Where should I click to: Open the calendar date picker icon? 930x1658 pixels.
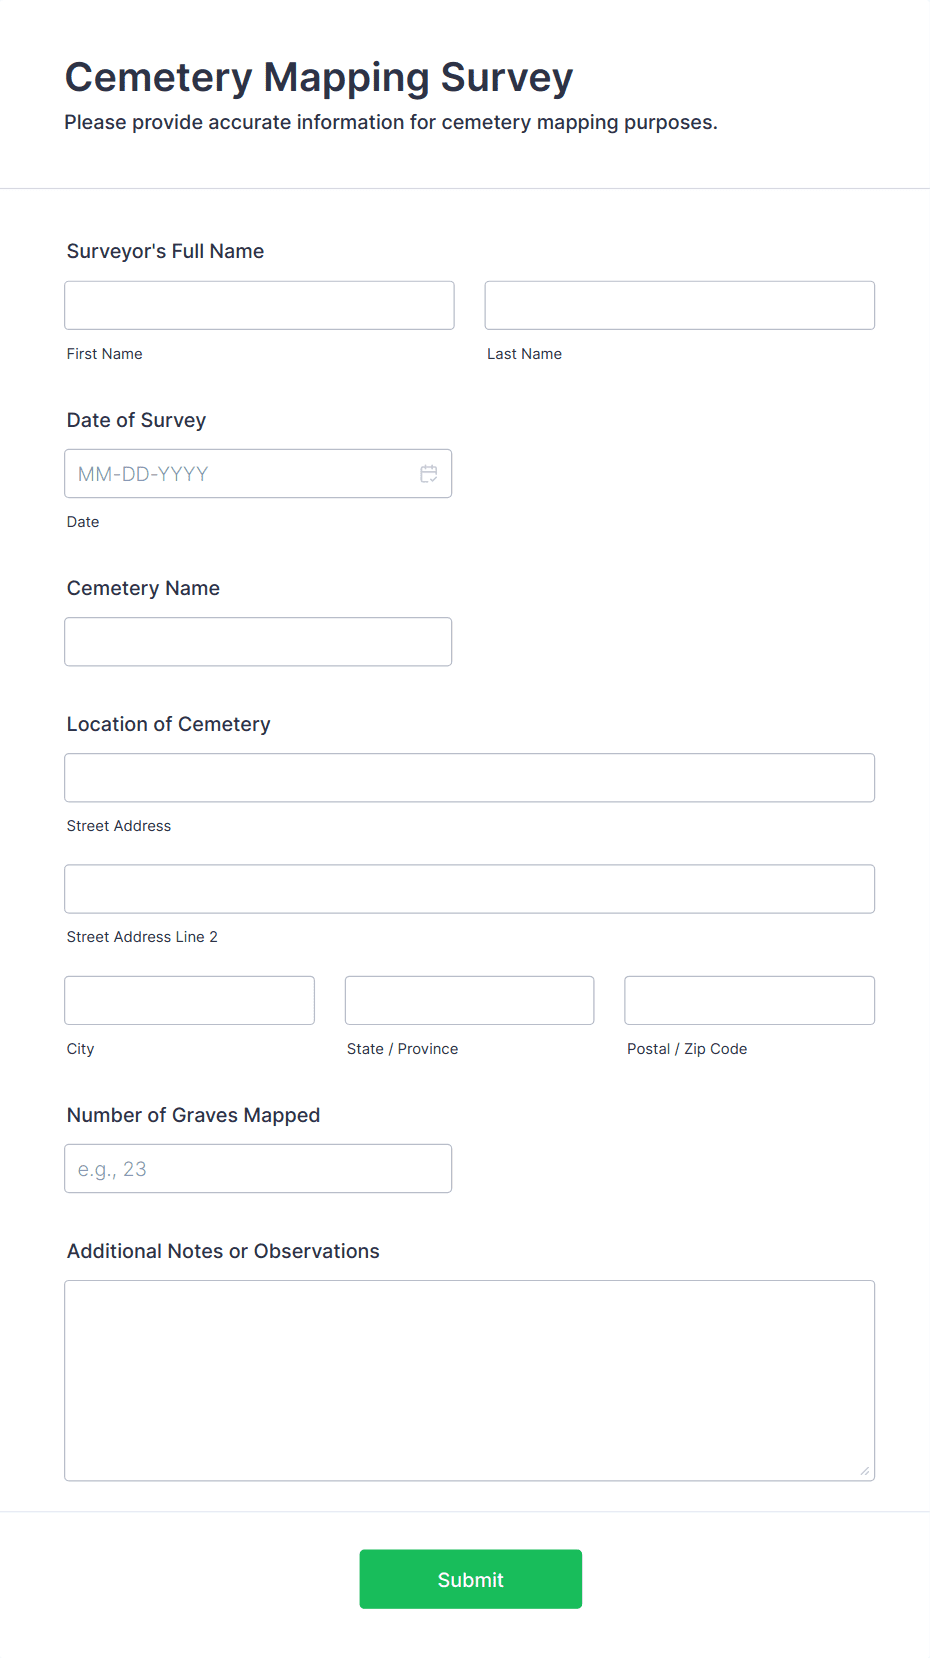pos(429,474)
